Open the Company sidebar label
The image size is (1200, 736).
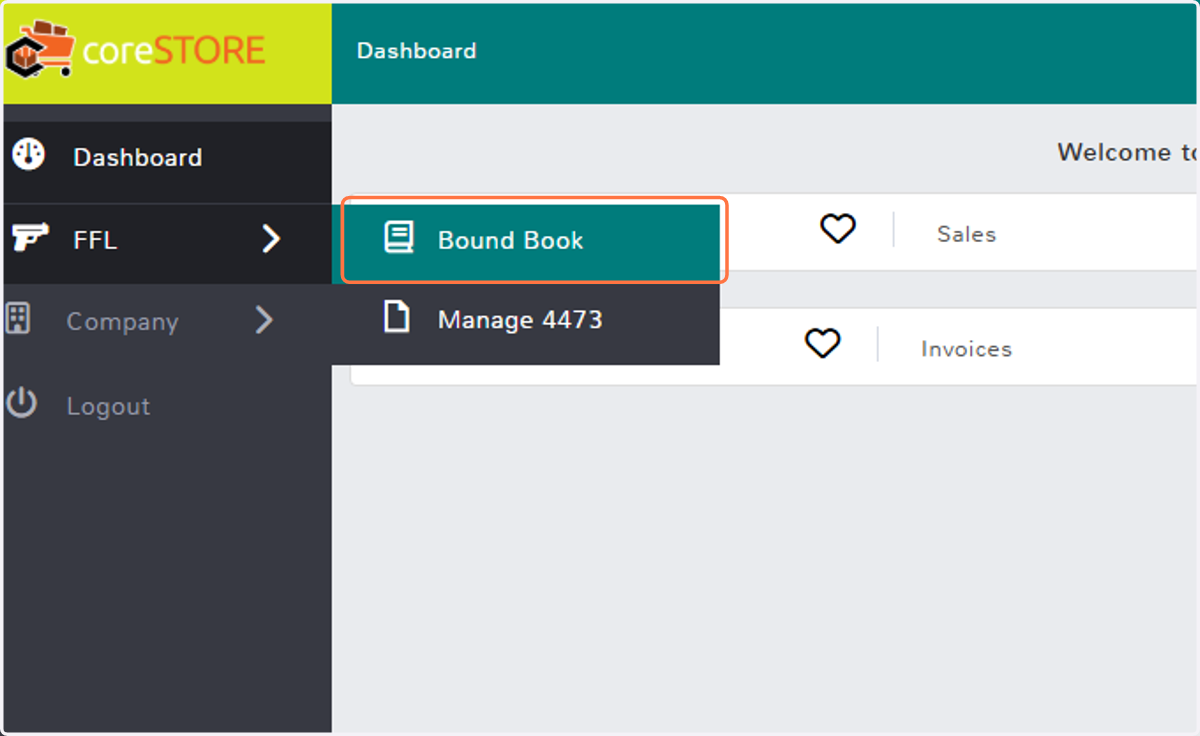tap(122, 322)
